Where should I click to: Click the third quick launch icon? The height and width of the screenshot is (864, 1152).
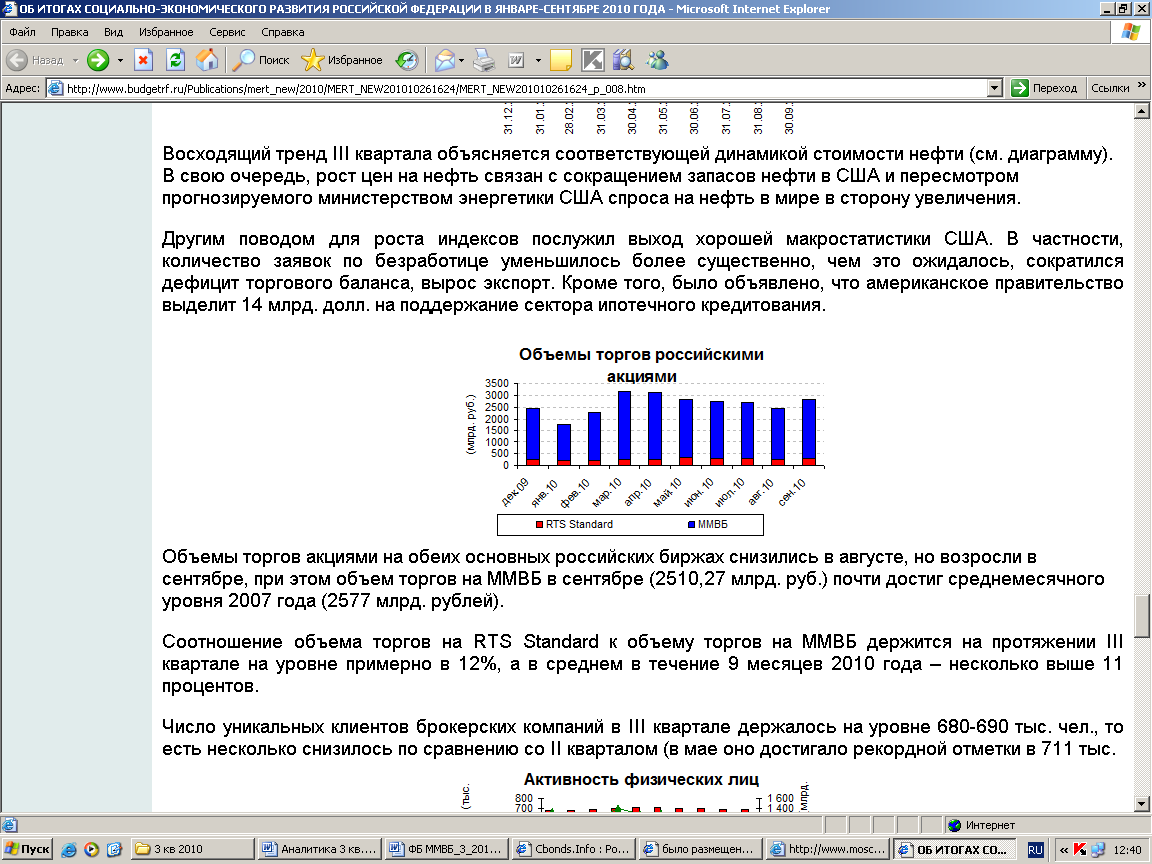pos(114,849)
